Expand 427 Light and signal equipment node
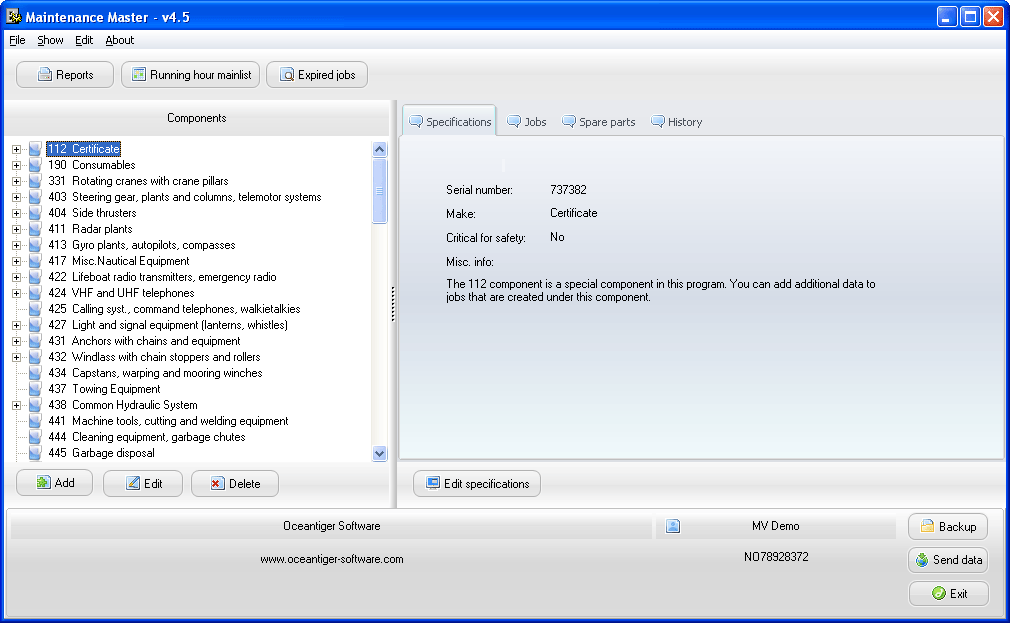Viewport: 1010px width, 623px height. [x=16, y=325]
